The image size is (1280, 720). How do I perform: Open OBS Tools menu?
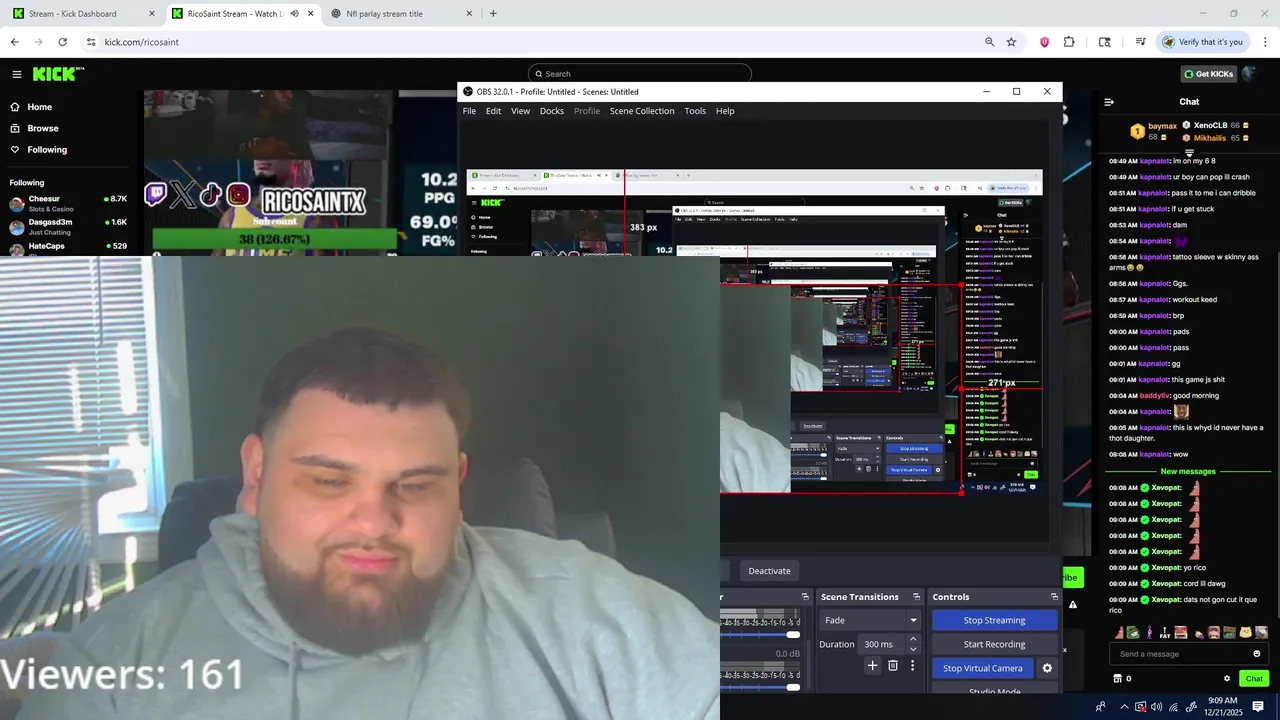tap(695, 111)
